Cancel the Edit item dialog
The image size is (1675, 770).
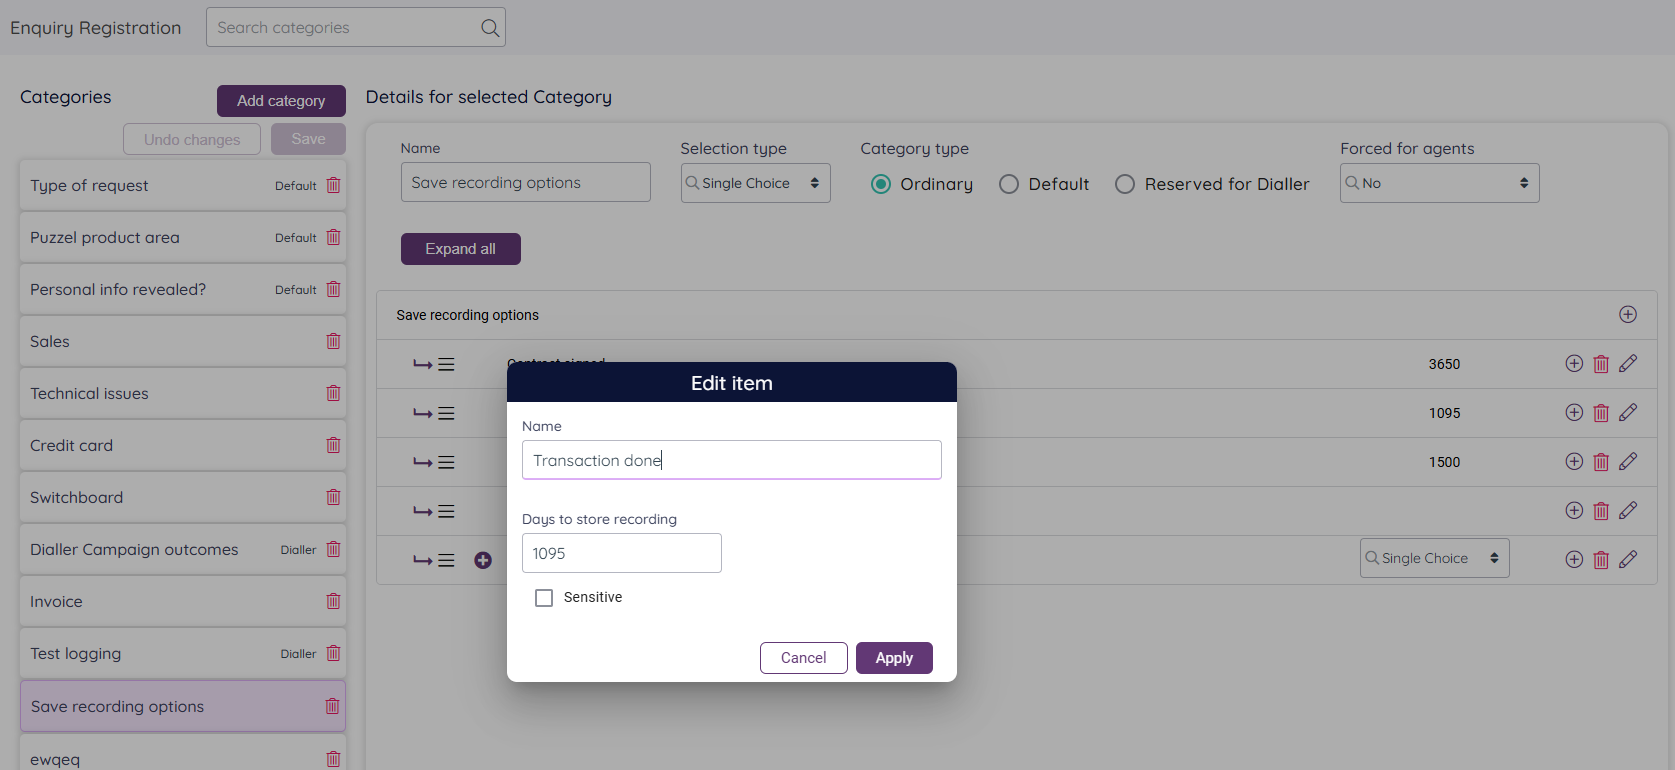pos(803,658)
